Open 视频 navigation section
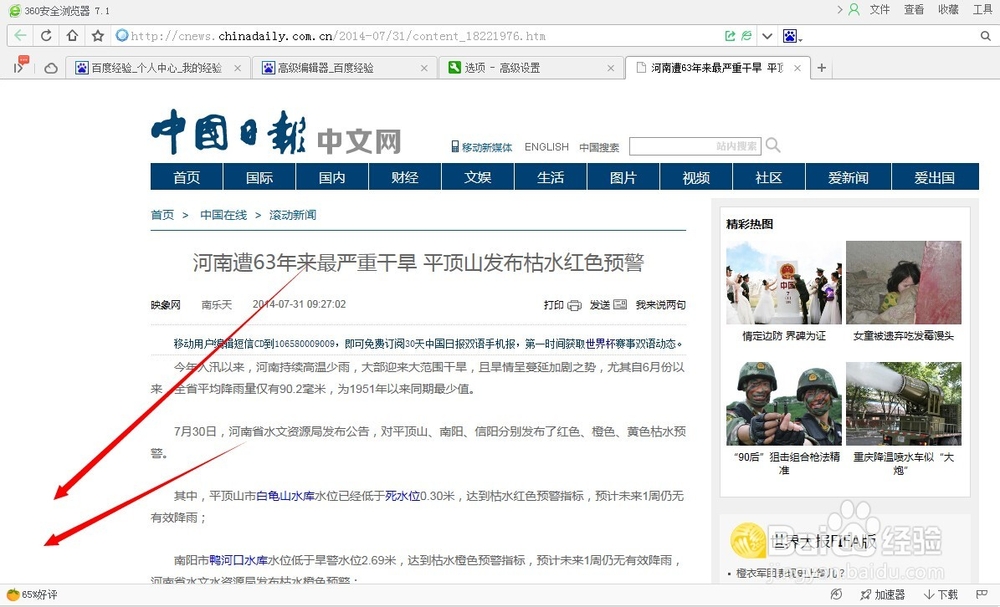The width and height of the screenshot is (1000, 607). click(696, 177)
